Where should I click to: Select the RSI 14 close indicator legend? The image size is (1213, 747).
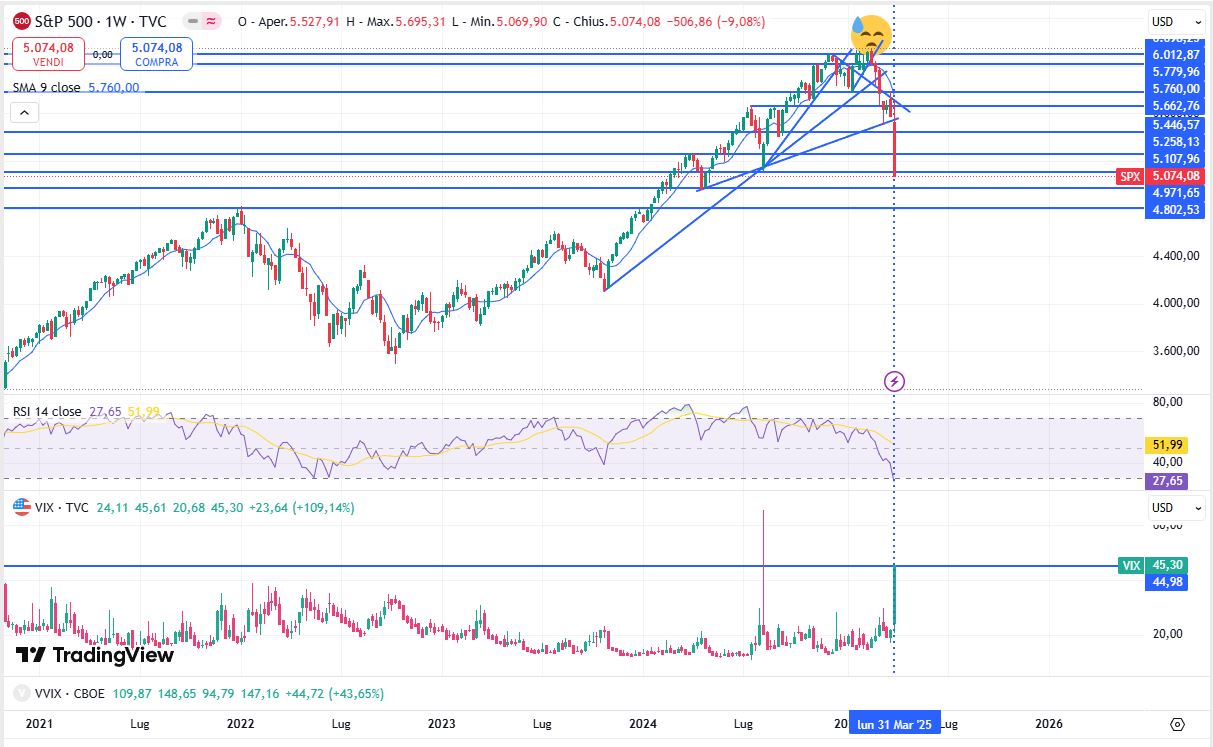point(47,412)
